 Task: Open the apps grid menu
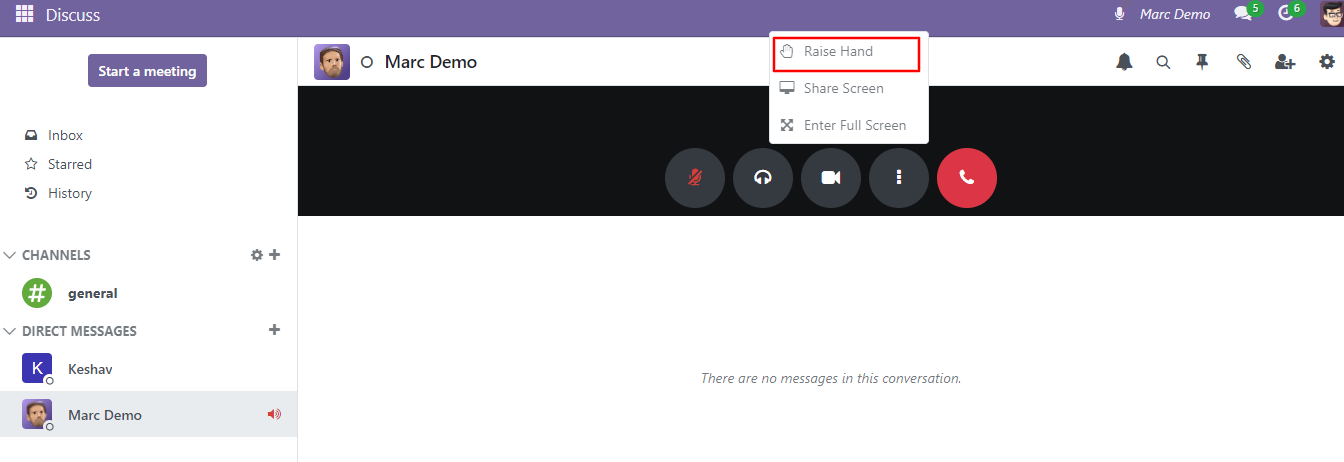(x=24, y=14)
